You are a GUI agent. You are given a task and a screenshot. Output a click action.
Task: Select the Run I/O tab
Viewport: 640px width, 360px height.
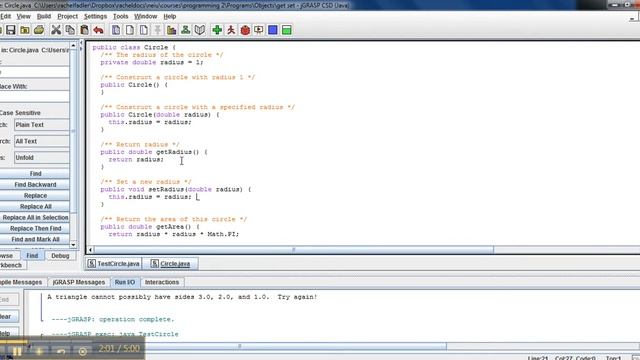click(124, 282)
